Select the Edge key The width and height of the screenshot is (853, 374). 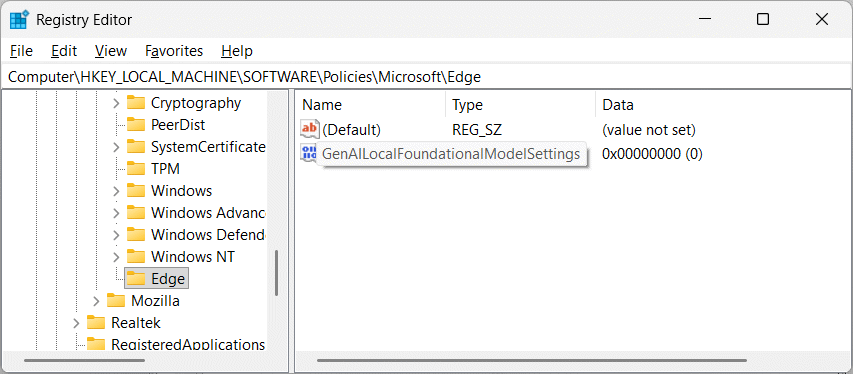(x=168, y=279)
